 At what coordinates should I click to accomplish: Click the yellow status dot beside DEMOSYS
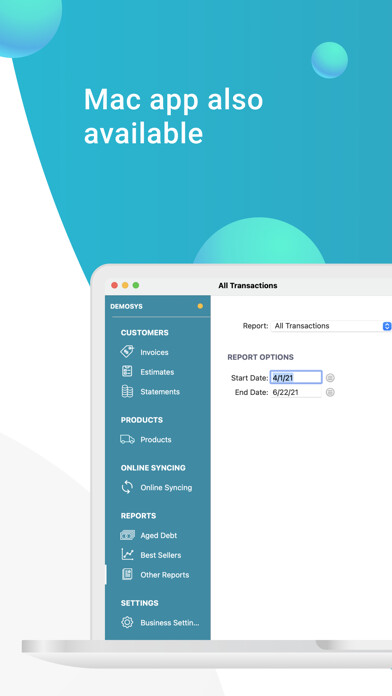(200, 306)
